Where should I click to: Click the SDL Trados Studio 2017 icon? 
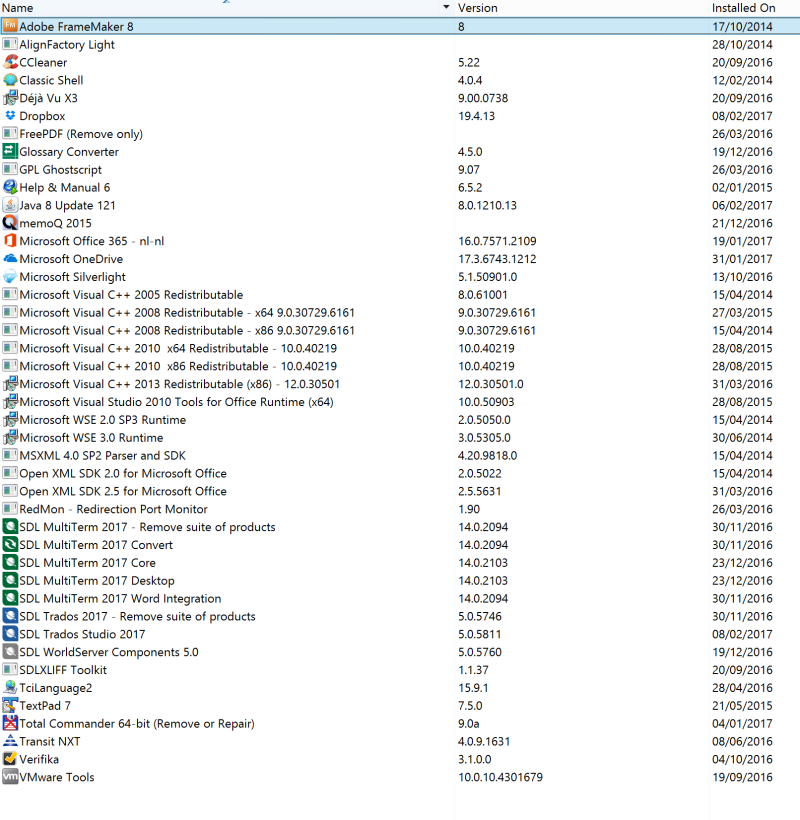(10, 634)
